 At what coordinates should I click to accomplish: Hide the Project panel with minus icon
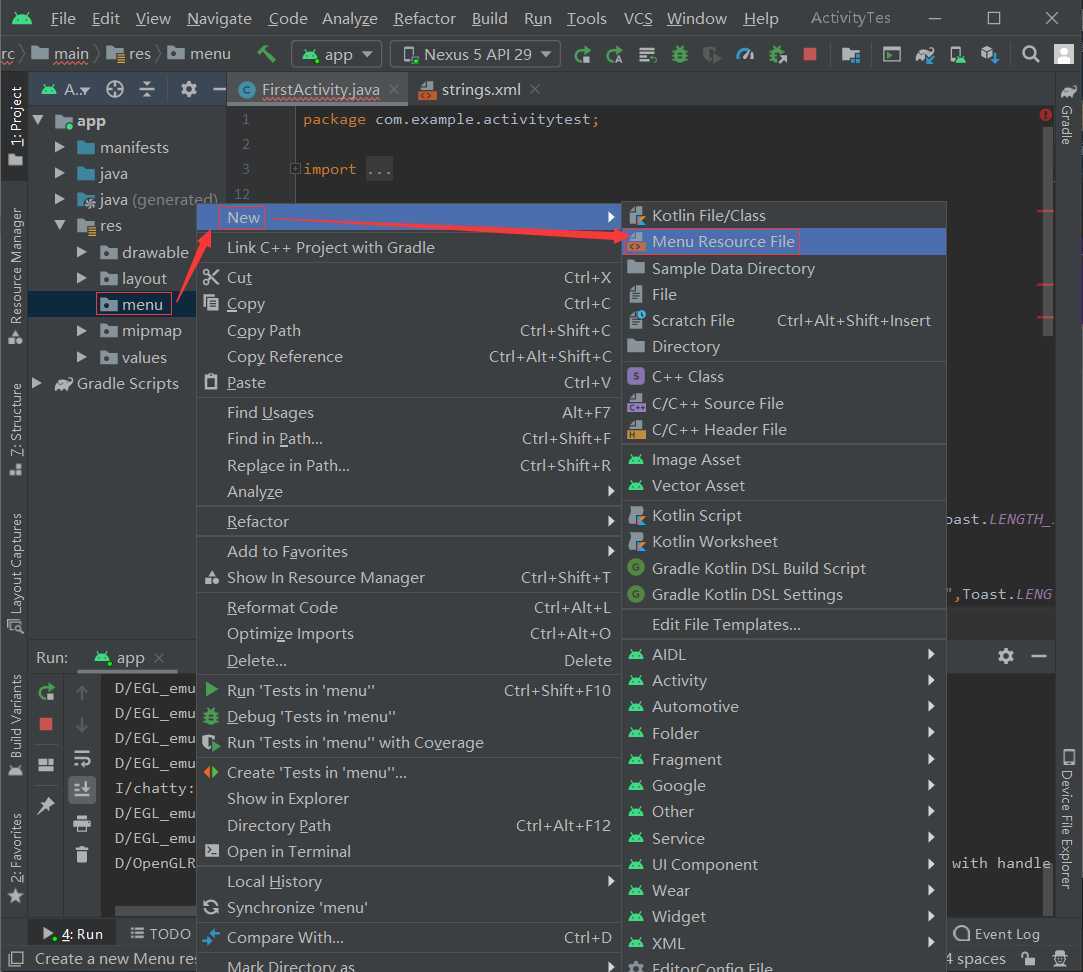click(x=218, y=89)
